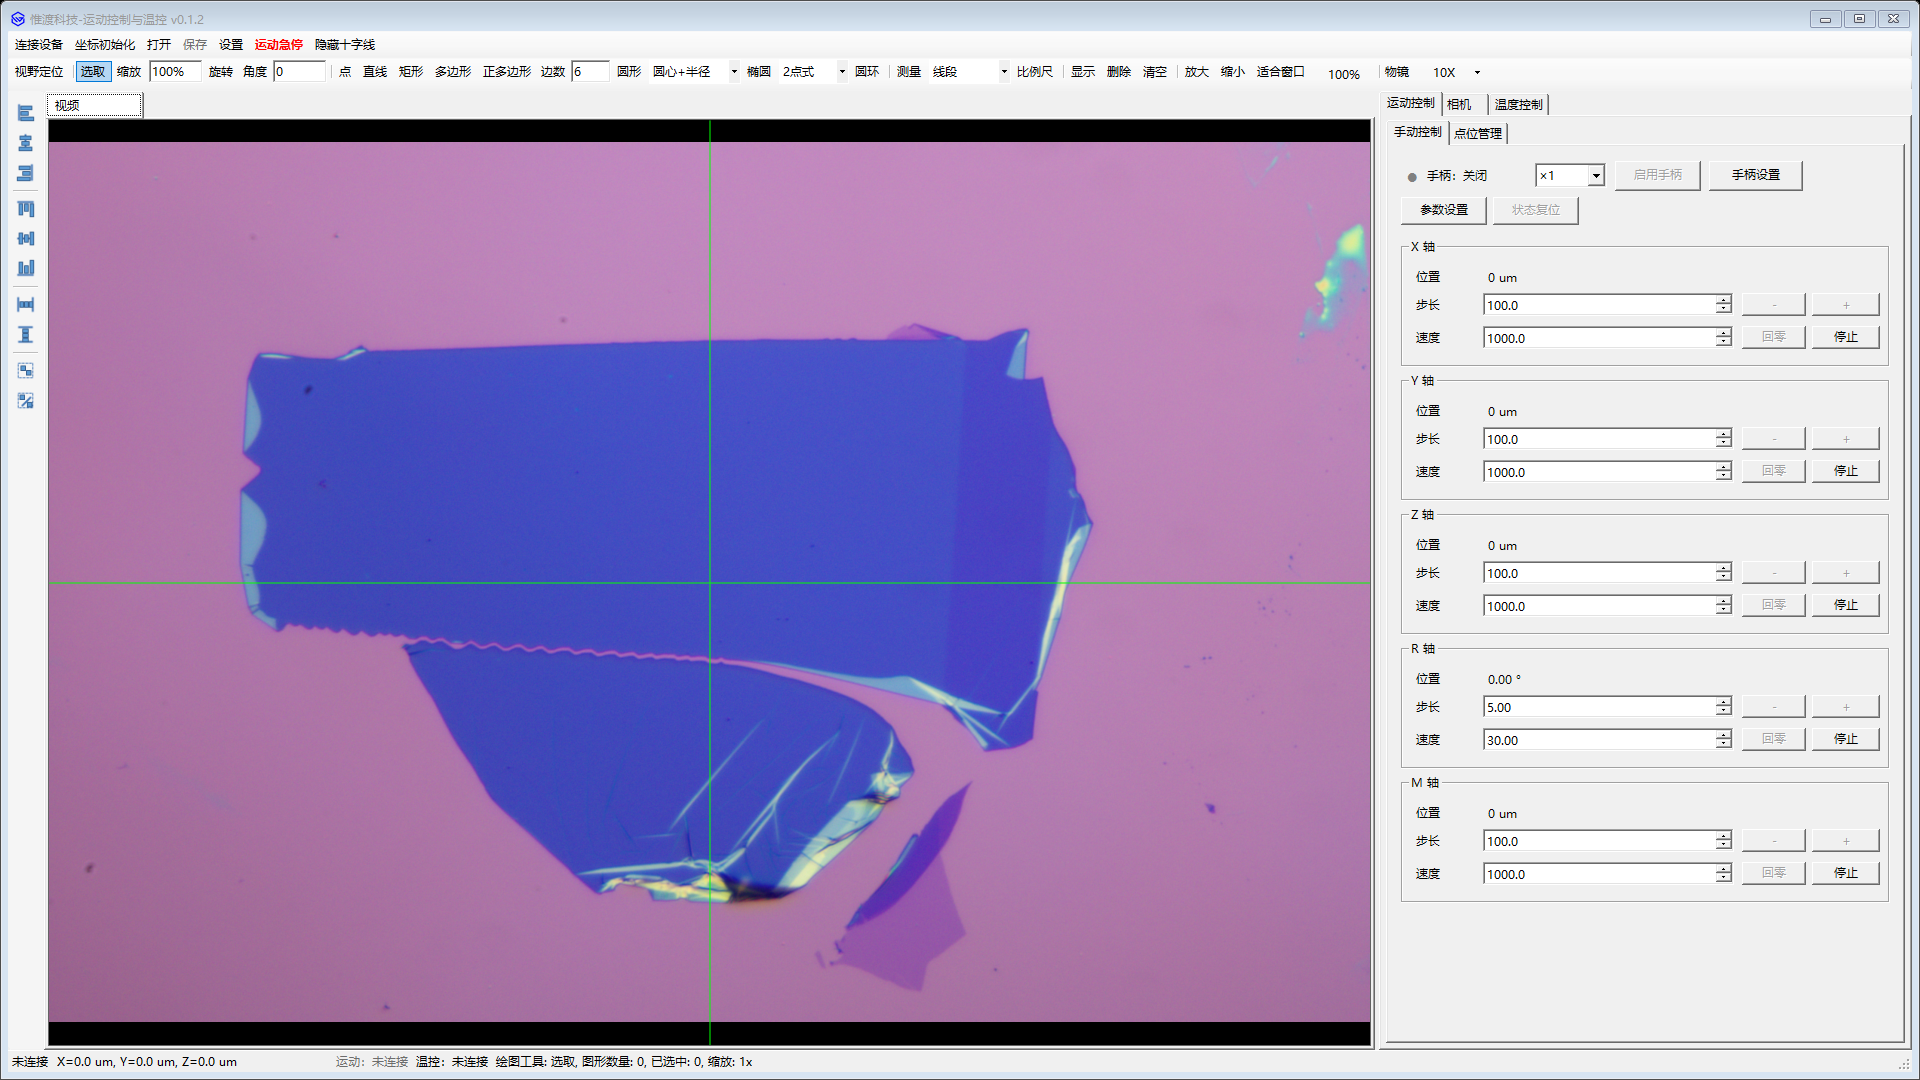
Task: Click the 缩放 100% input field
Action: point(175,72)
